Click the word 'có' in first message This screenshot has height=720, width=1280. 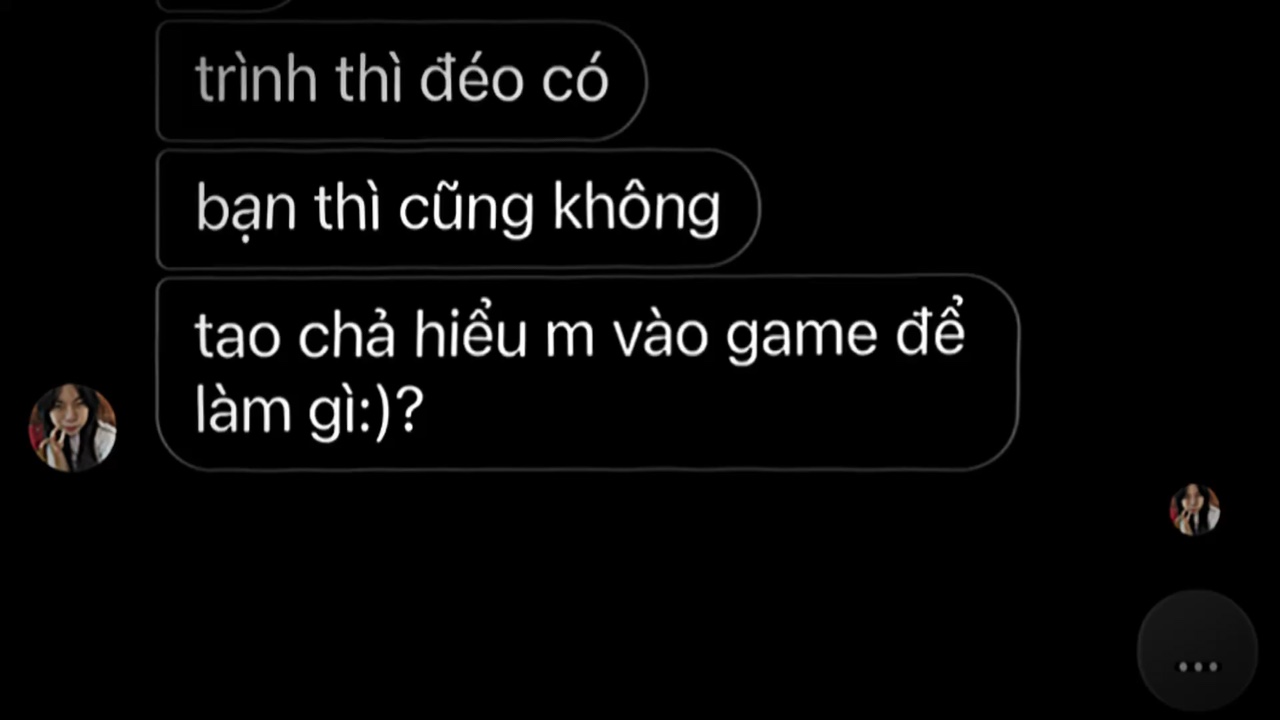(x=575, y=78)
